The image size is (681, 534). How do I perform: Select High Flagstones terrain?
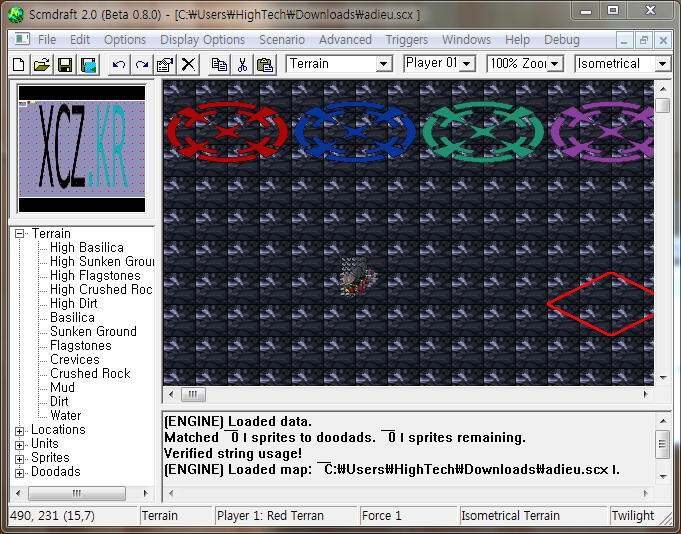[95, 275]
